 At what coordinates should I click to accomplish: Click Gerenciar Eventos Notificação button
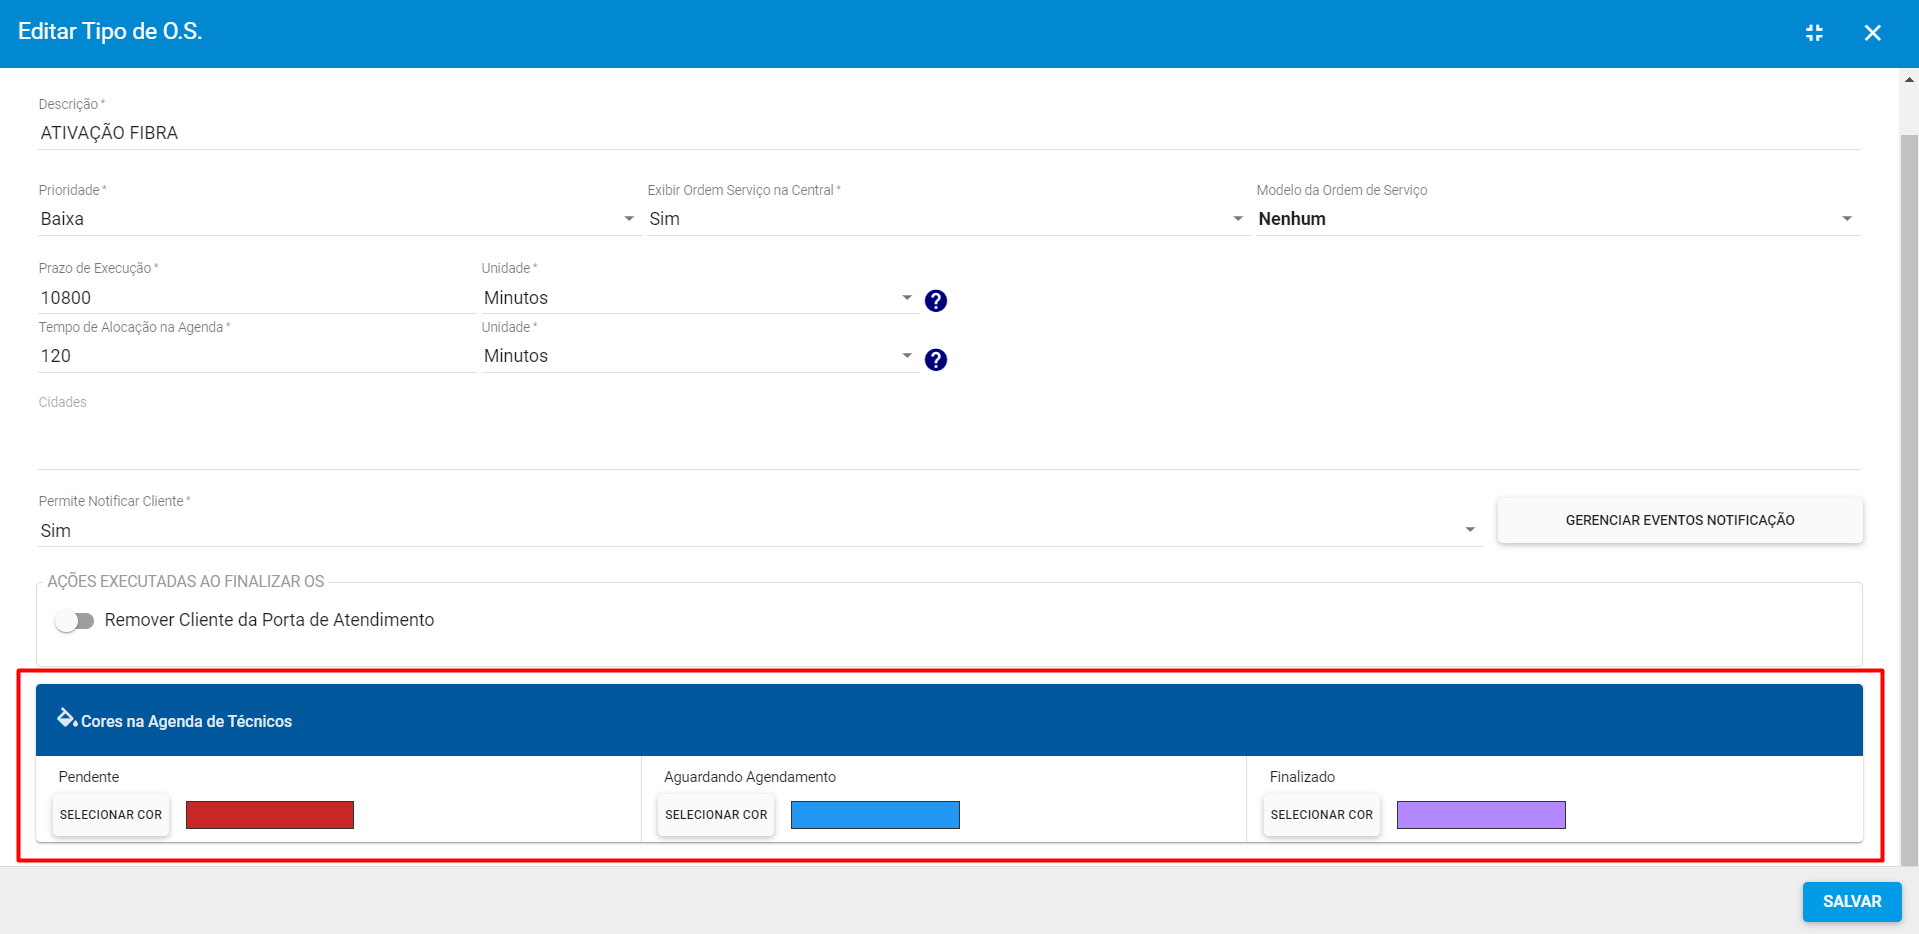(1680, 520)
